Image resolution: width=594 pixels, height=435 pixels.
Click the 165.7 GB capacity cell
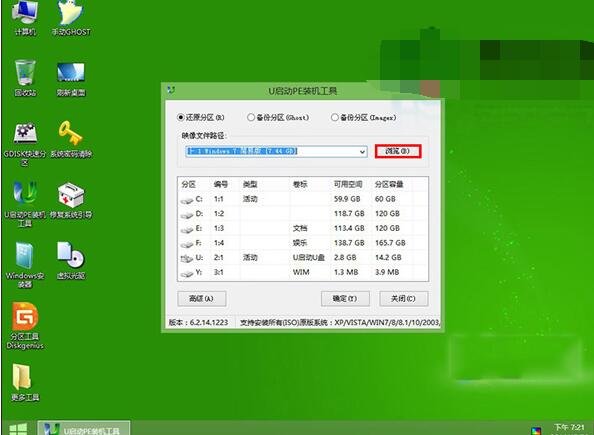tap(390, 243)
